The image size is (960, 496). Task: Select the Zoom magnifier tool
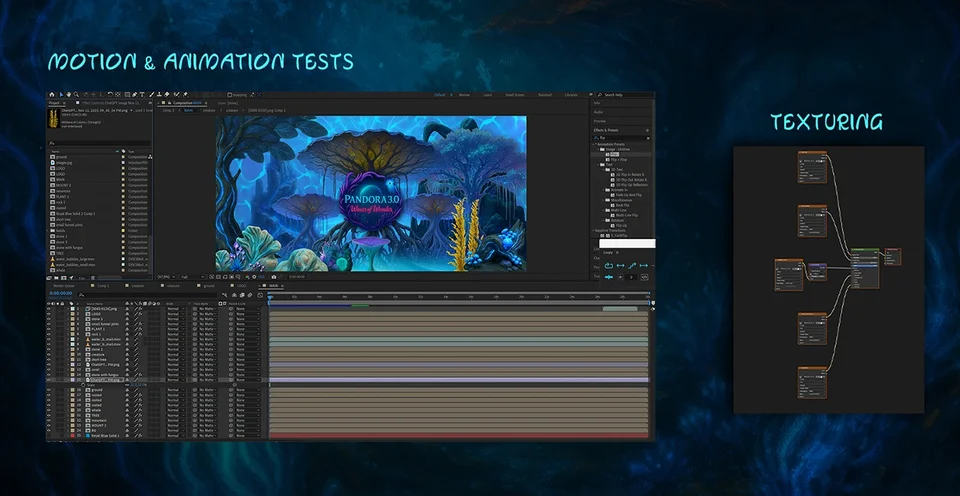tap(77, 95)
